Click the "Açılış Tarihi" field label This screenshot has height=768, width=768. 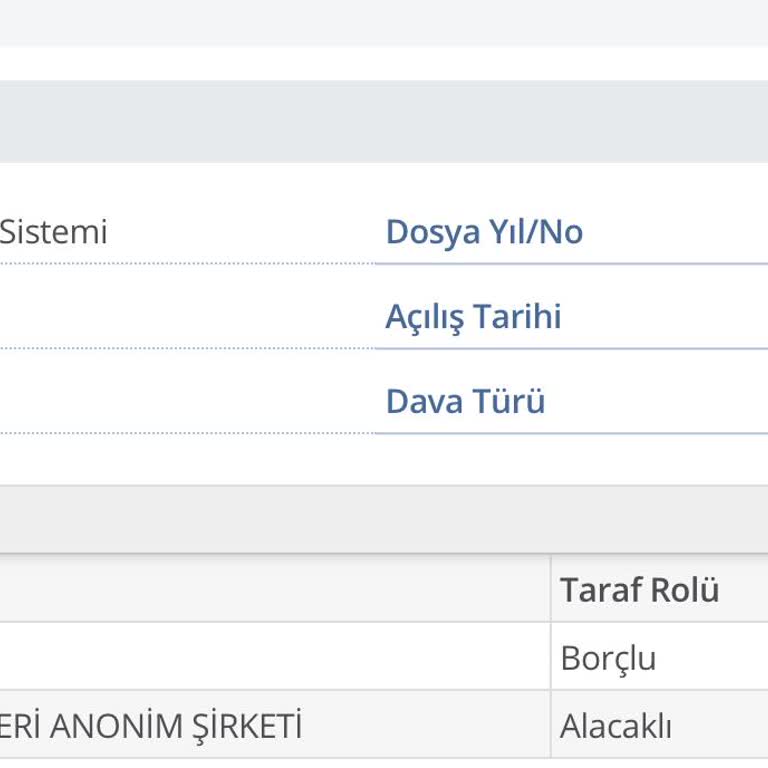473,317
